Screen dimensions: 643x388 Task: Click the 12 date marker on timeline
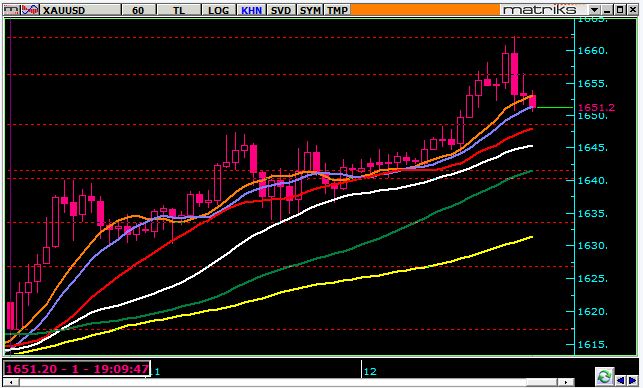[x=370, y=372]
